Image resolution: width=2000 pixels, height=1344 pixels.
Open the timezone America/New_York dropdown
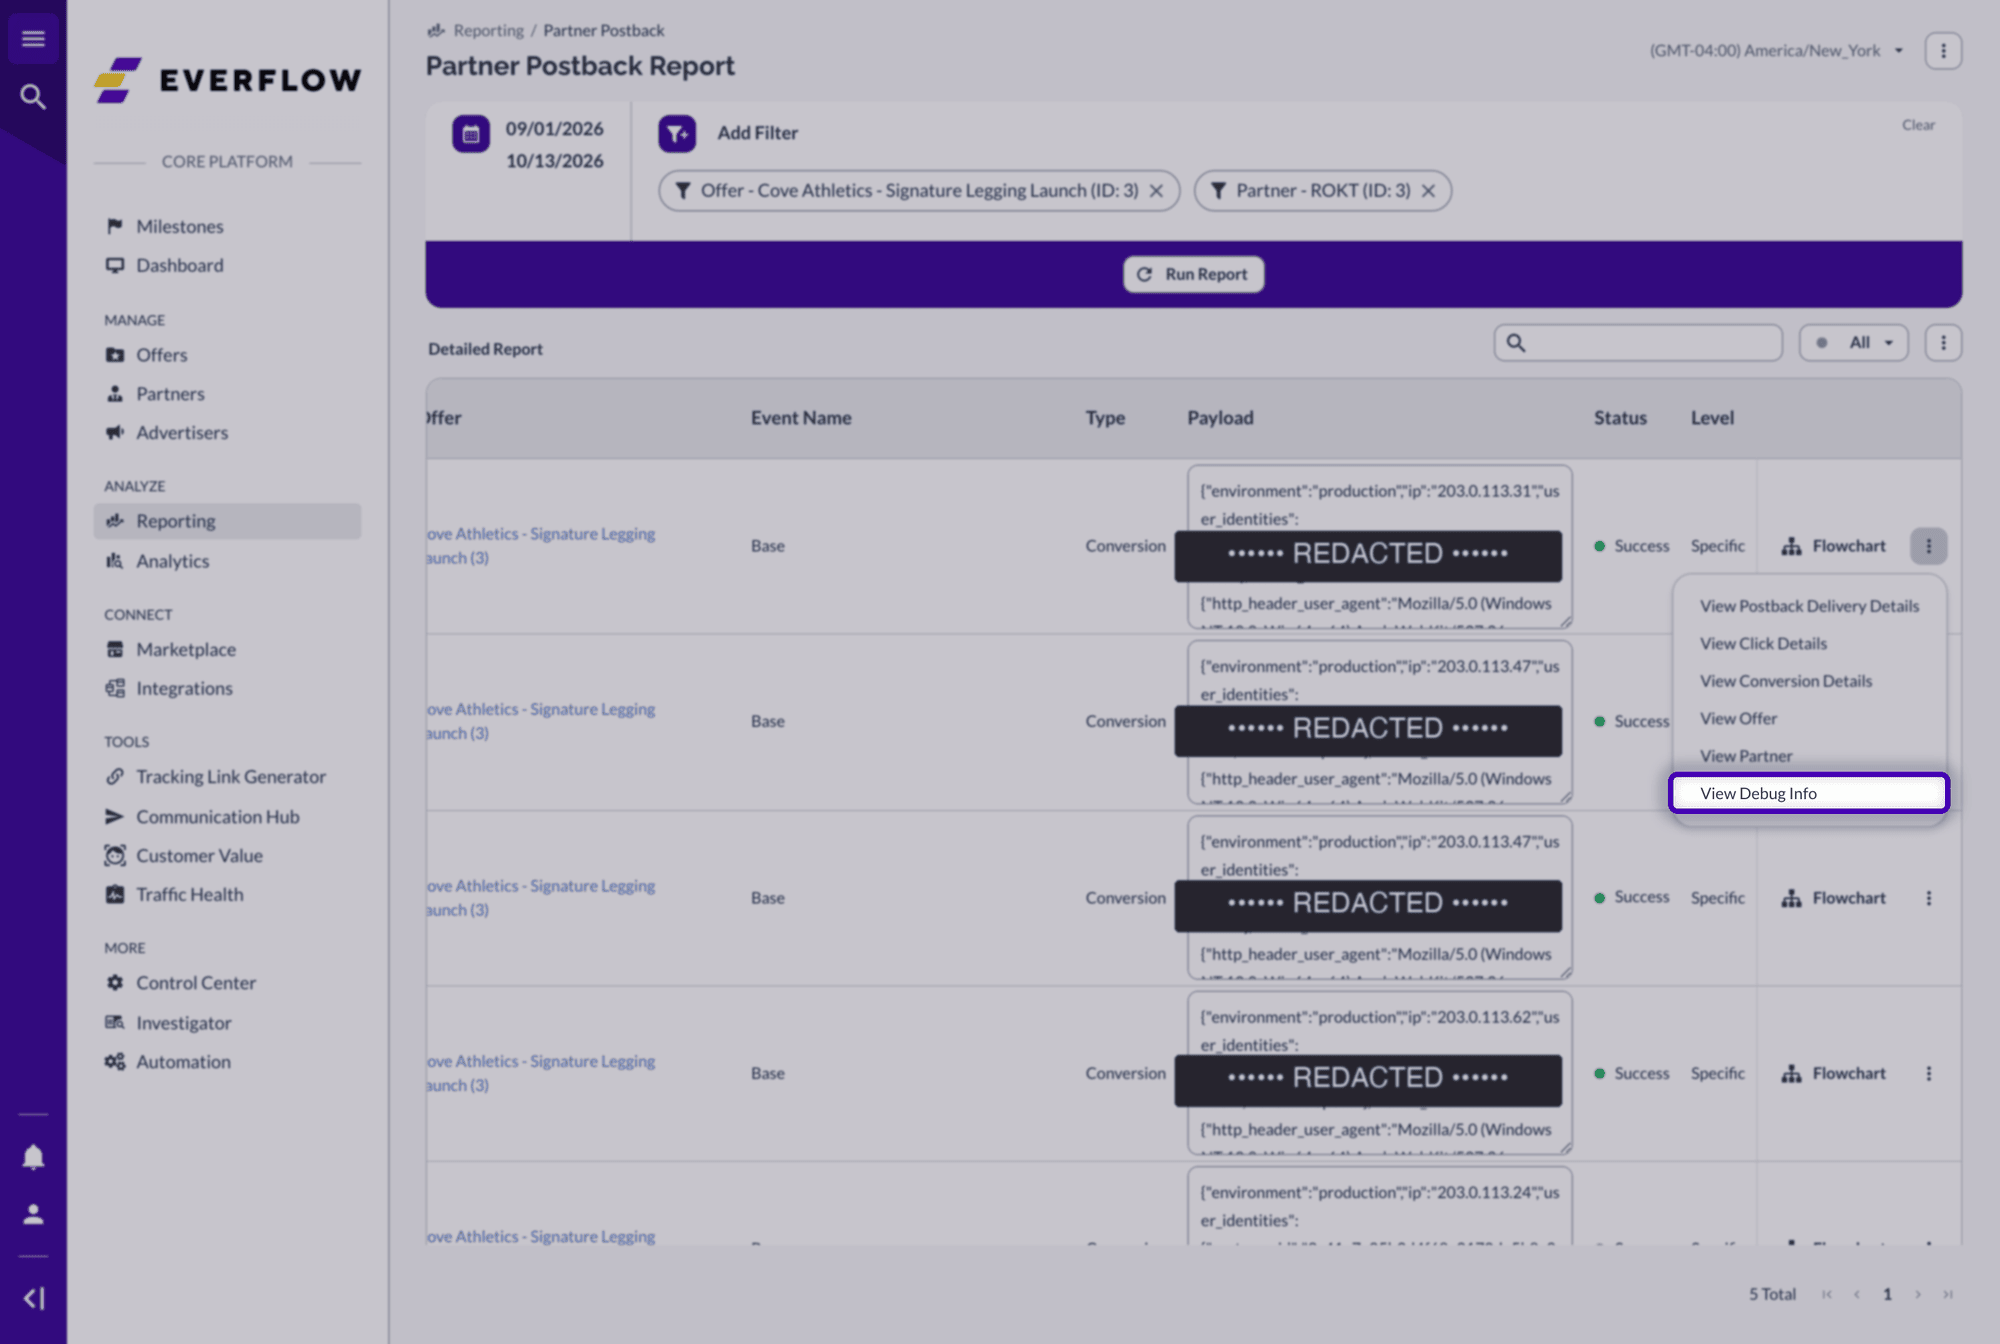click(x=1776, y=51)
